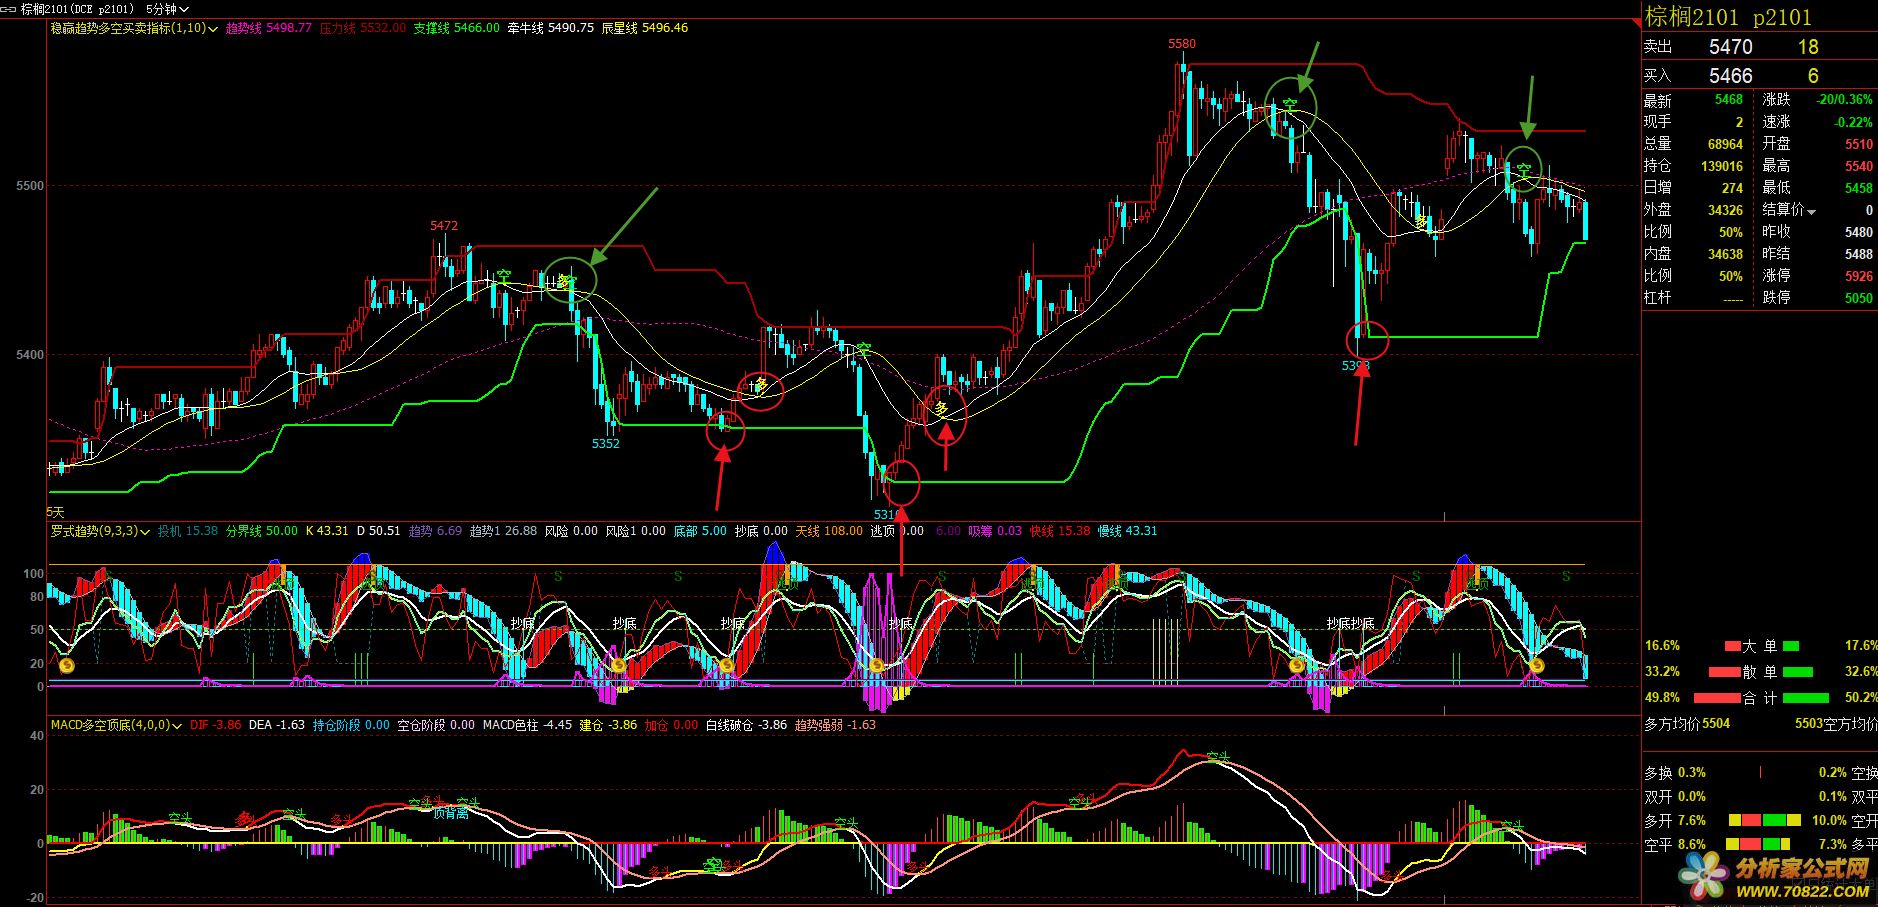This screenshot has height=907, width=1878.
Task: Click the 5580 high price label
Action: click(x=1182, y=44)
